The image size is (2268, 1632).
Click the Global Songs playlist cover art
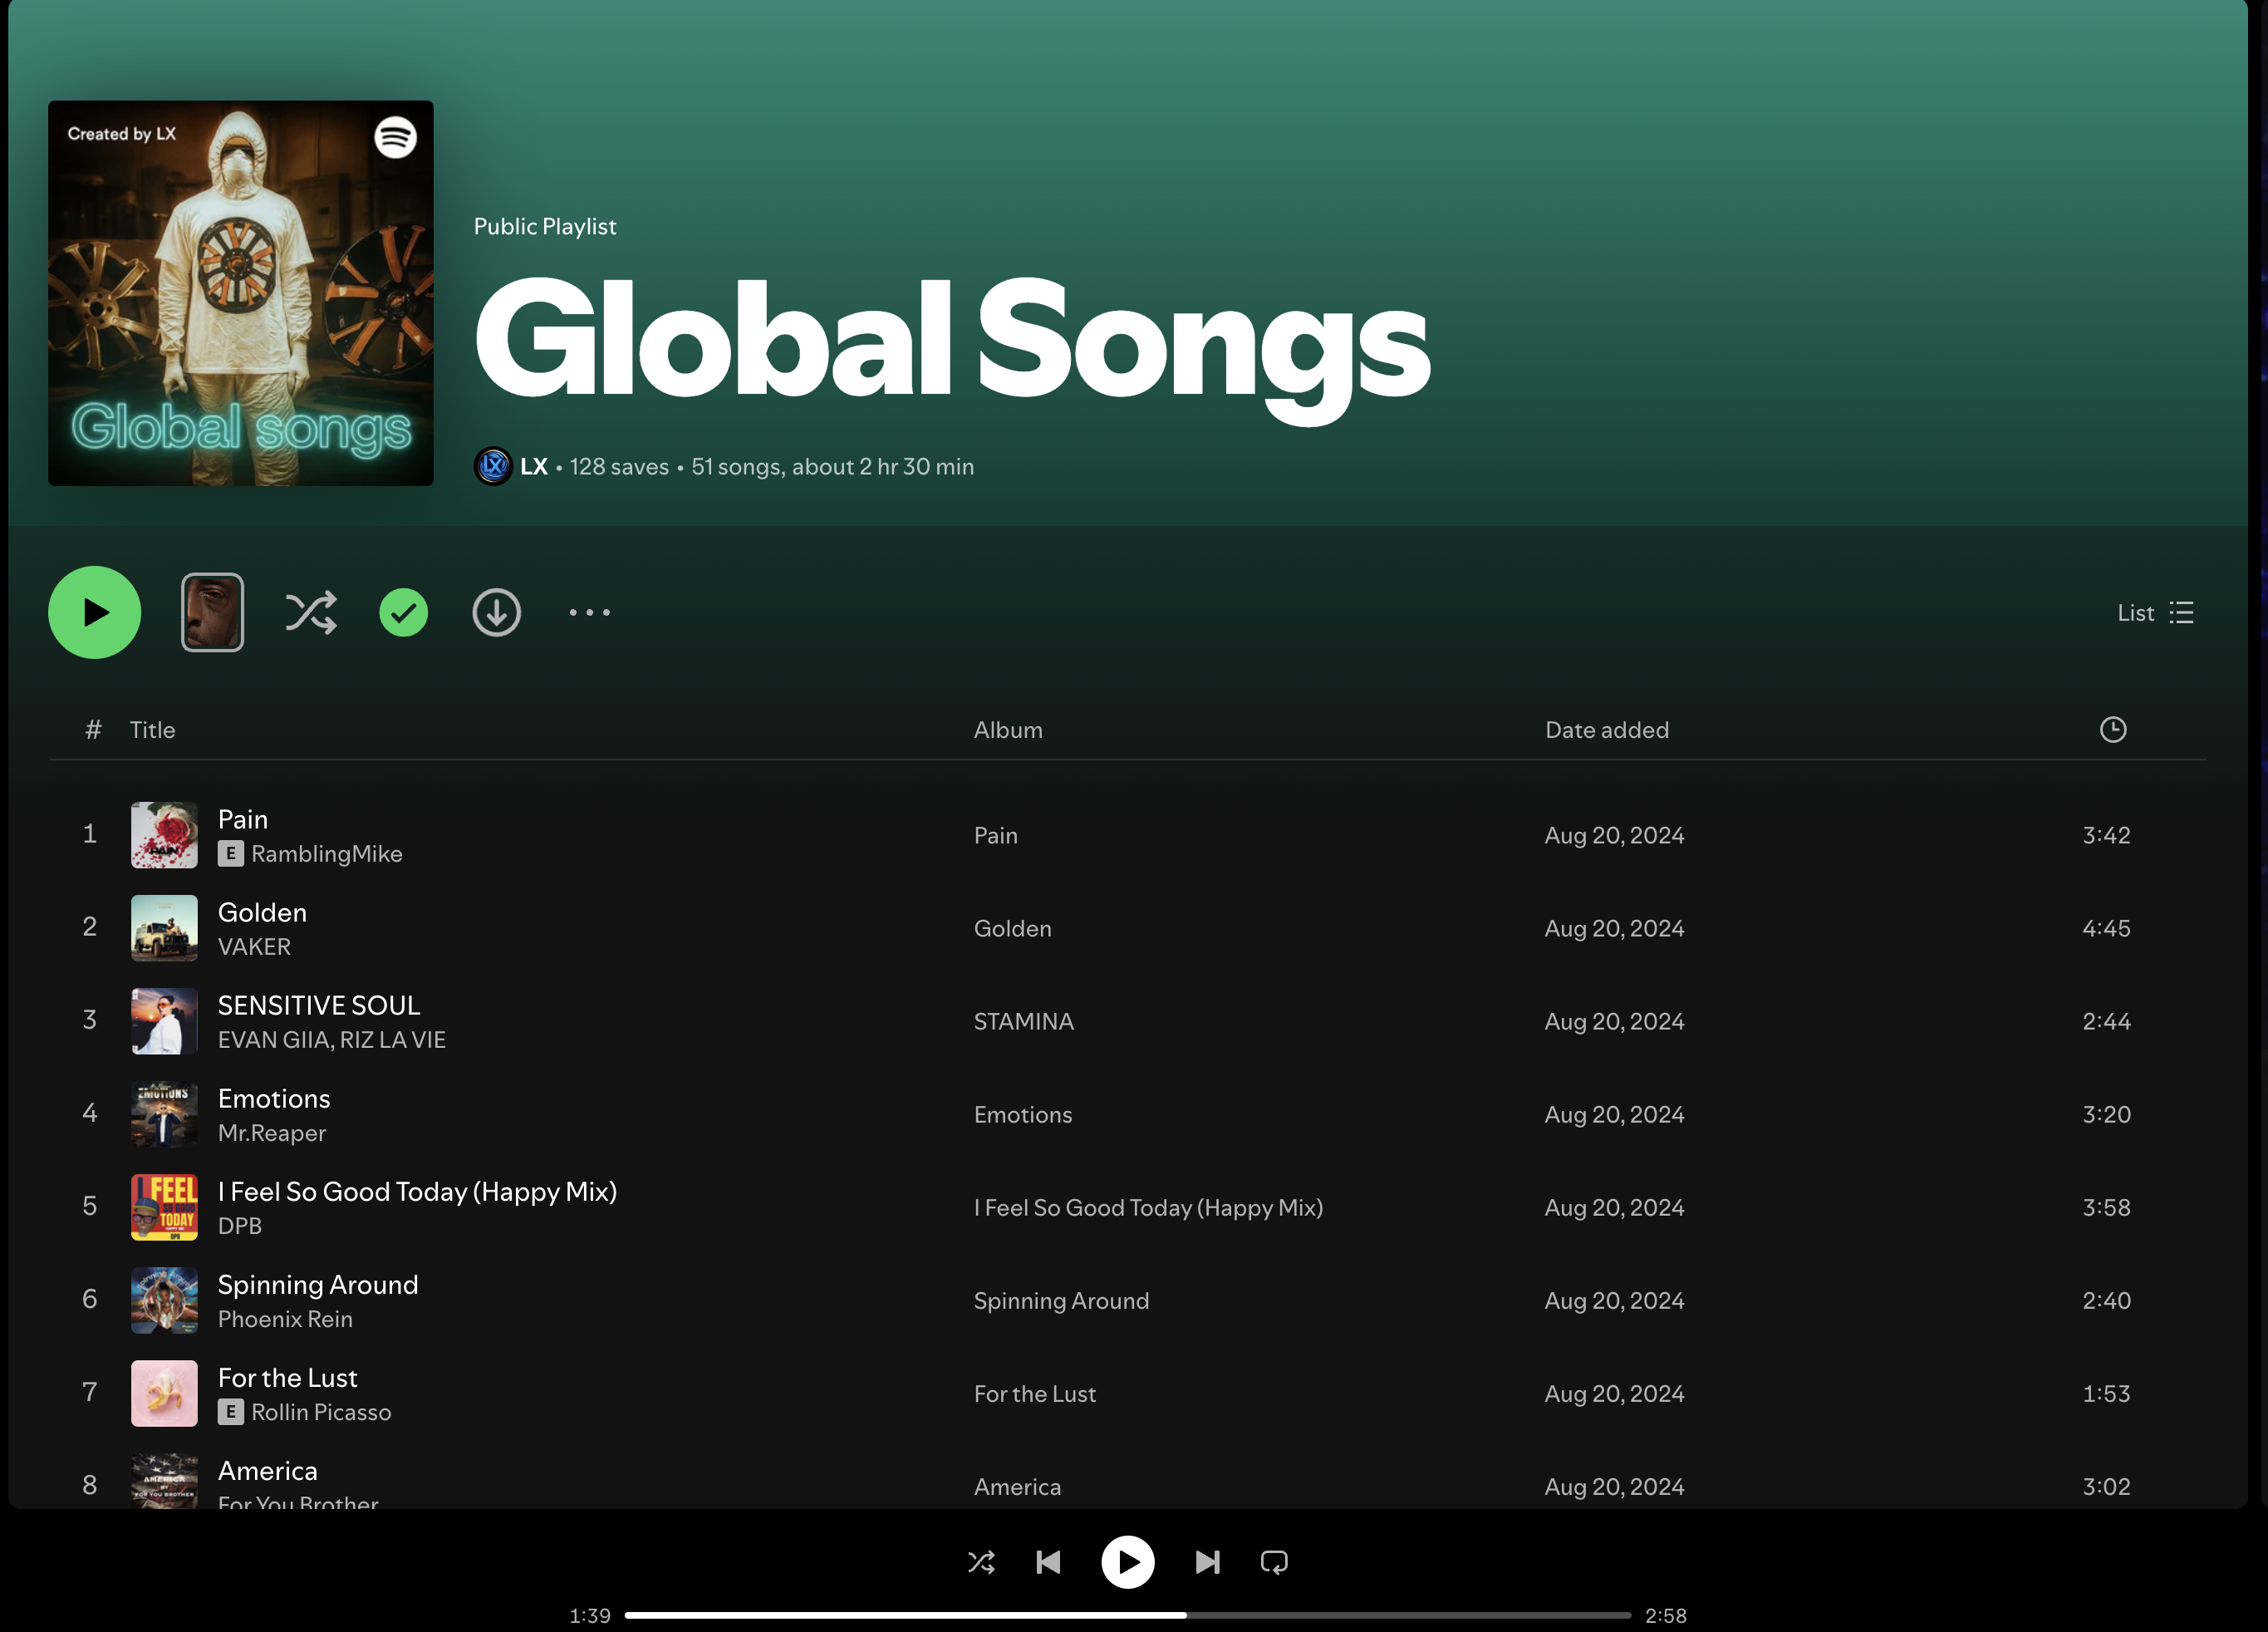point(240,293)
